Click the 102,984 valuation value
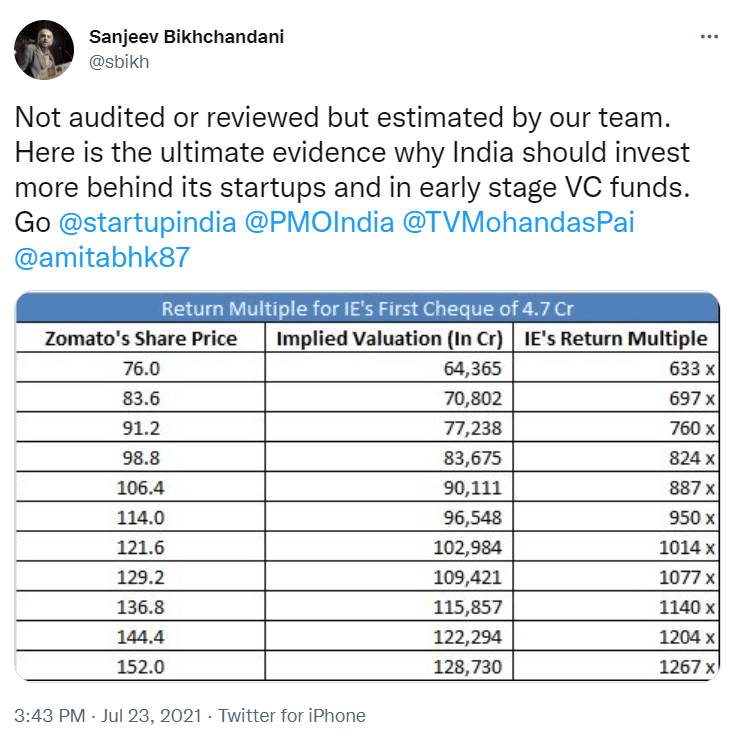 [x=468, y=548]
